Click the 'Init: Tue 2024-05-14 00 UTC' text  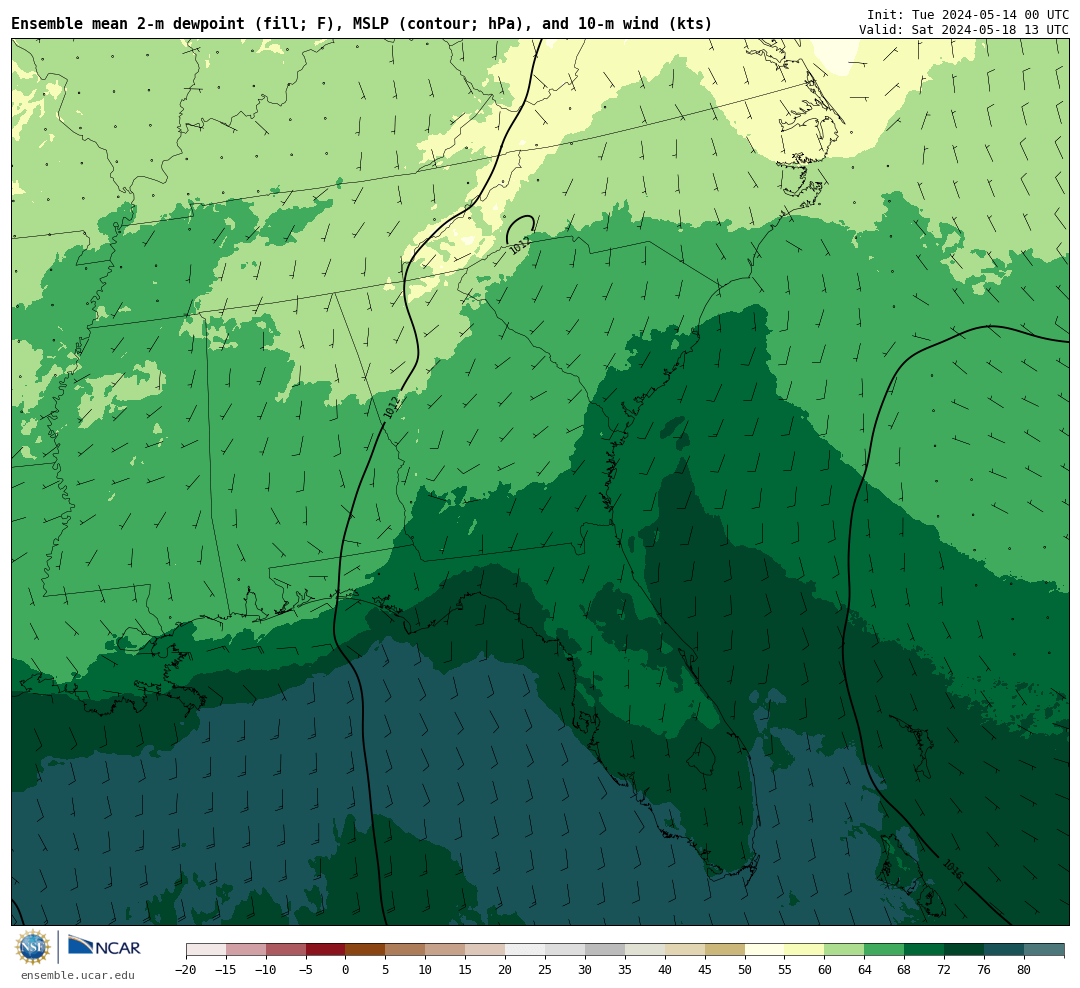(x=968, y=14)
